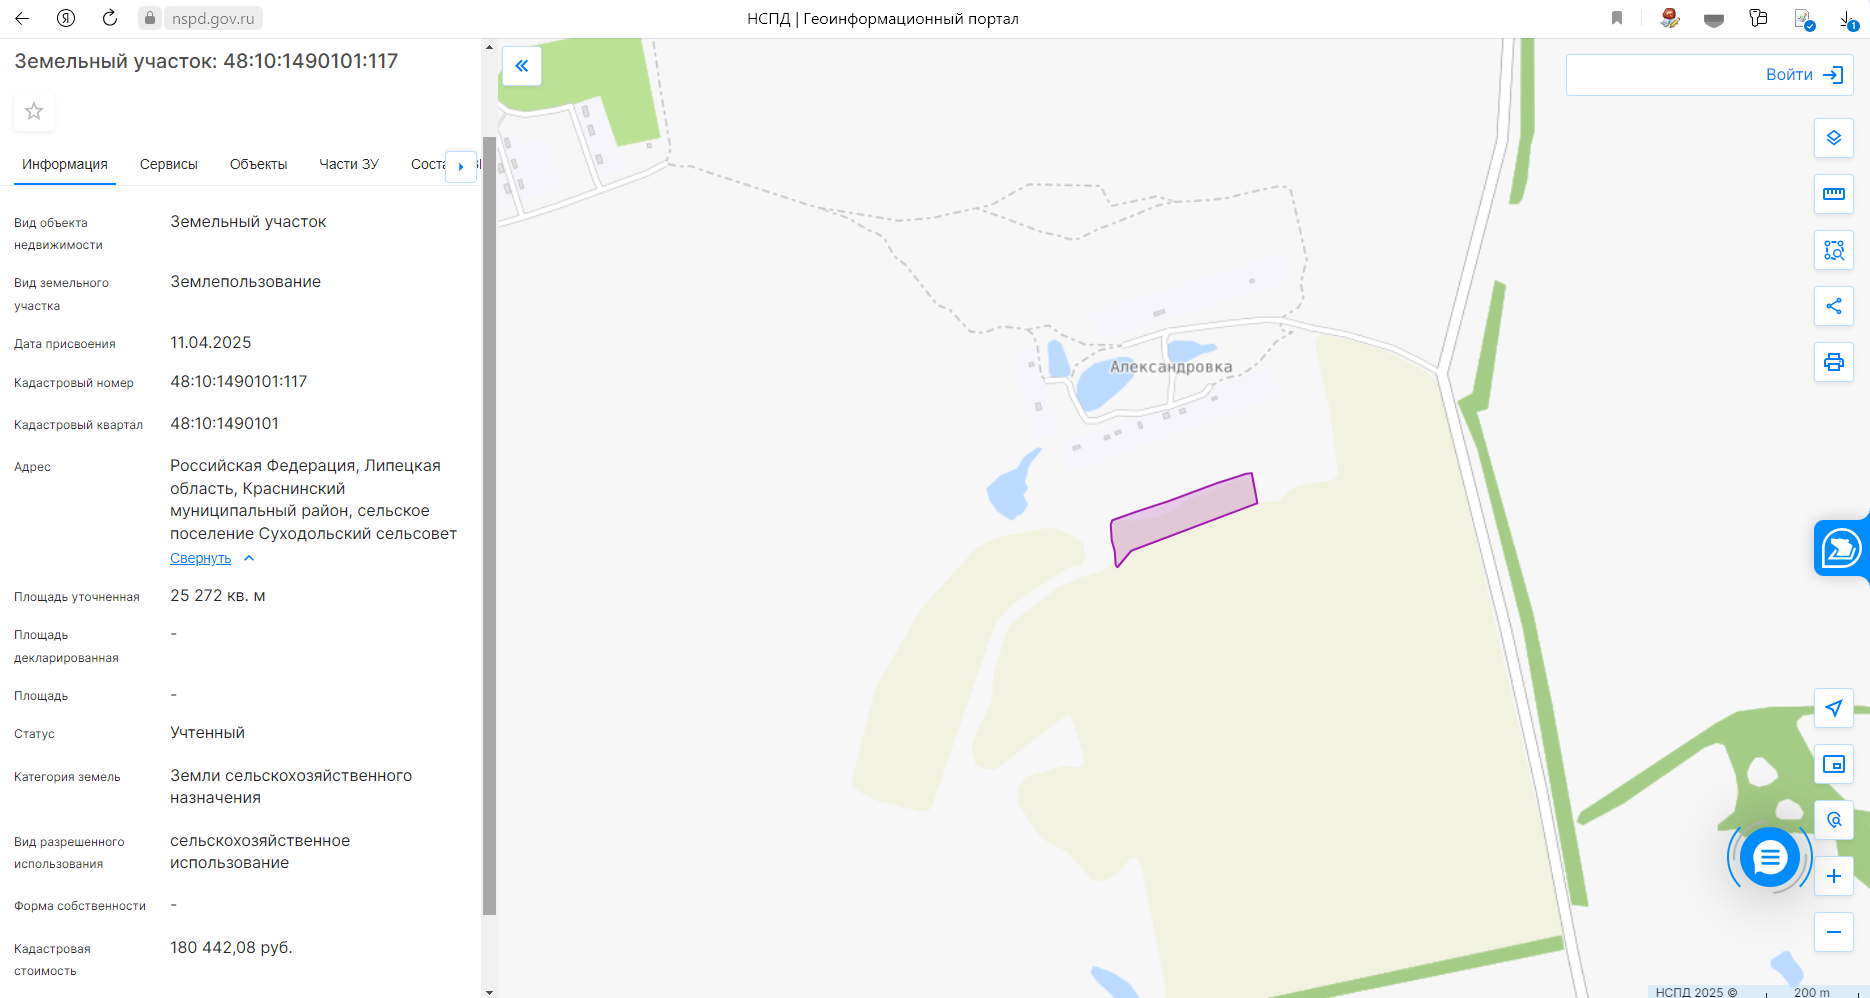
Task: Activate the area search selection tool
Action: (1833, 250)
